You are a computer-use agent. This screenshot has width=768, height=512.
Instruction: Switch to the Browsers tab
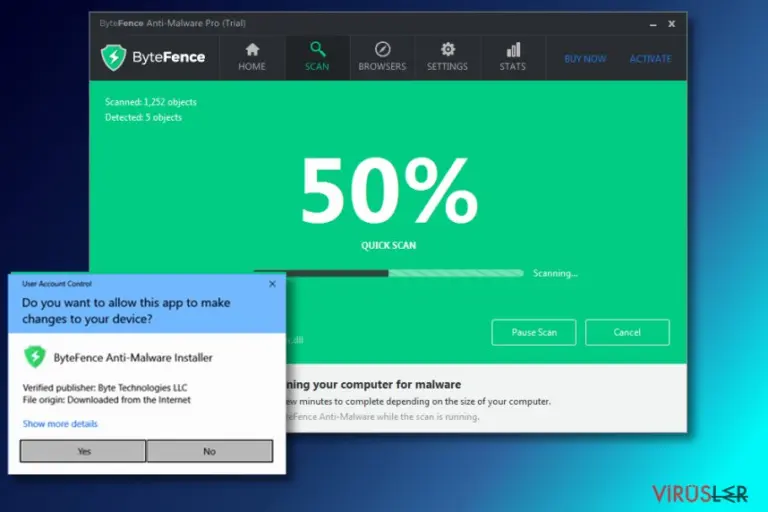(x=382, y=57)
